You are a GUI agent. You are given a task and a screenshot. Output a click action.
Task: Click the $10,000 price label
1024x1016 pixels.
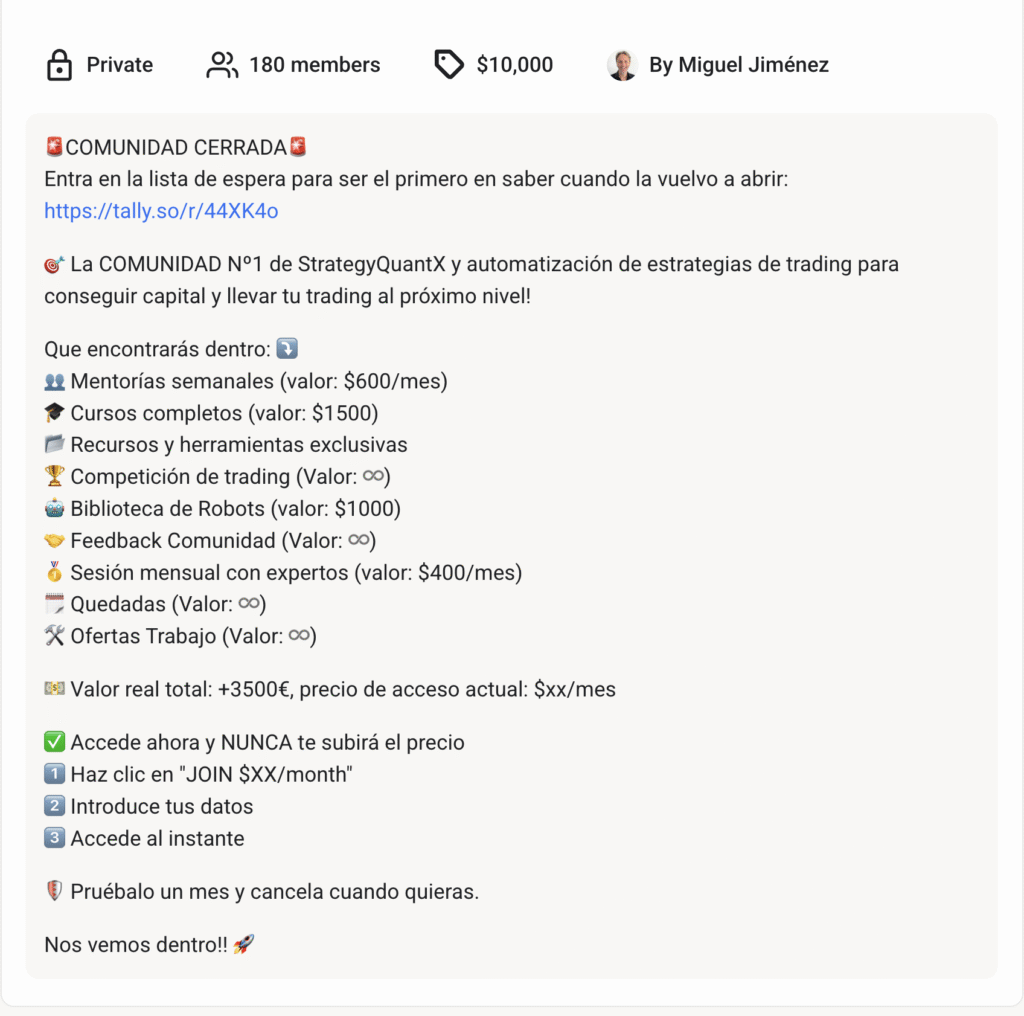pos(514,66)
